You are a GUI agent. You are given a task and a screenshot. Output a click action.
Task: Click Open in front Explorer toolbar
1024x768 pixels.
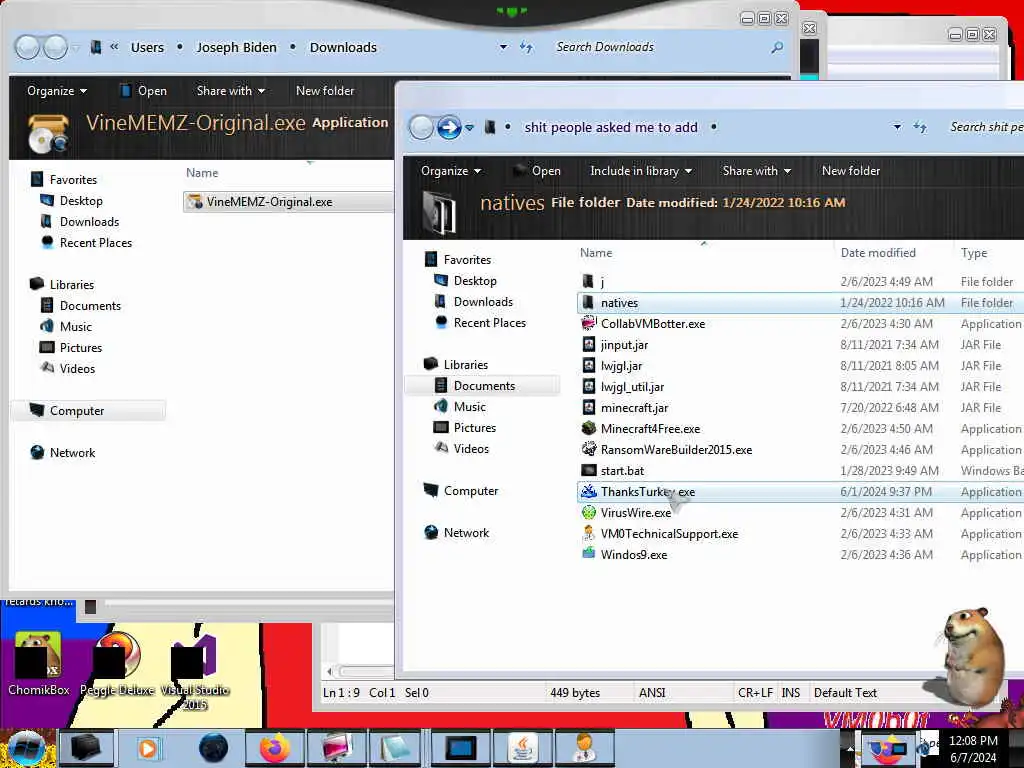tap(537, 170)
